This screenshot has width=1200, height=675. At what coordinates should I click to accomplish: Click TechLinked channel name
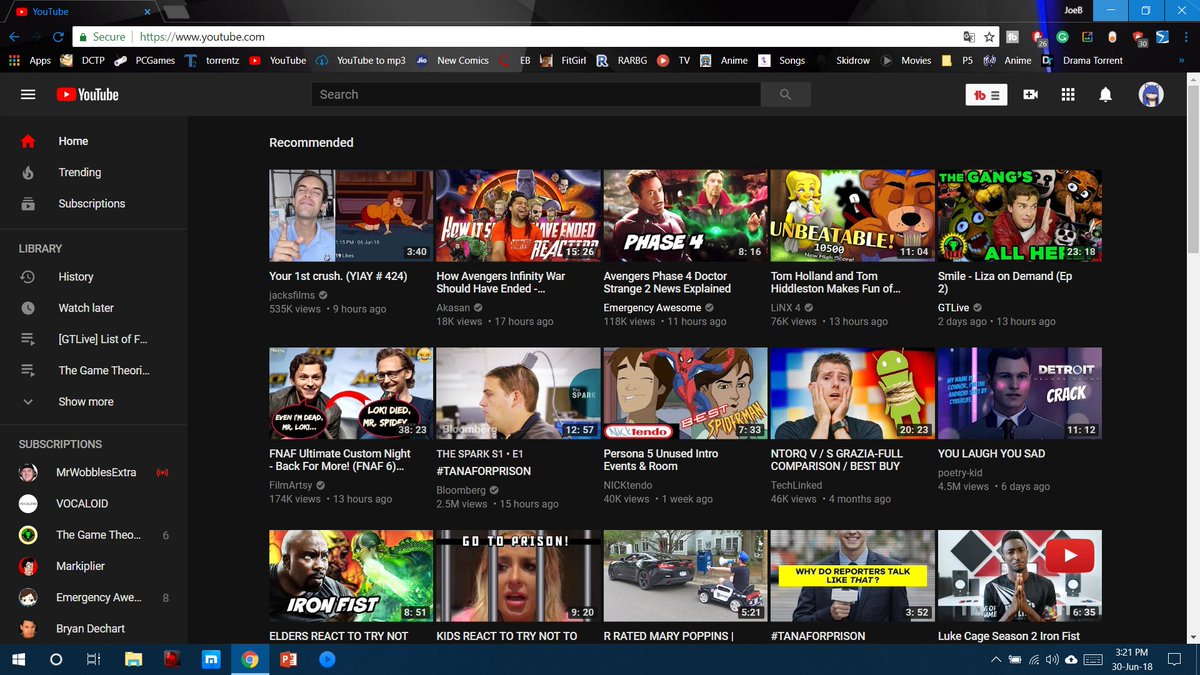pyautogui.click(x=796, y=485)
